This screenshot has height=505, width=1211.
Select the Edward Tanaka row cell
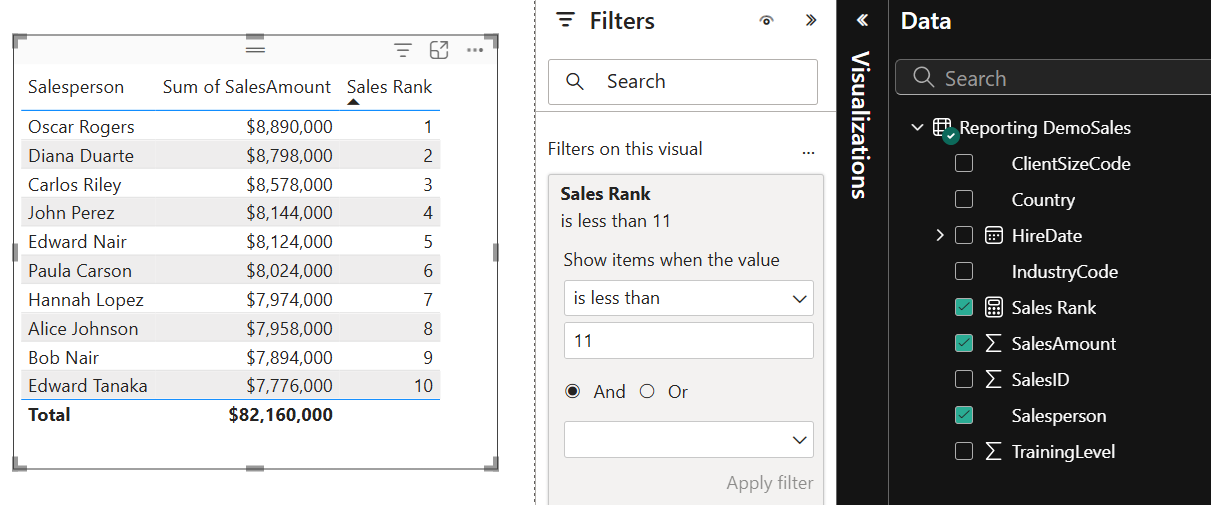pyautogui.click(x=88, y=386)
